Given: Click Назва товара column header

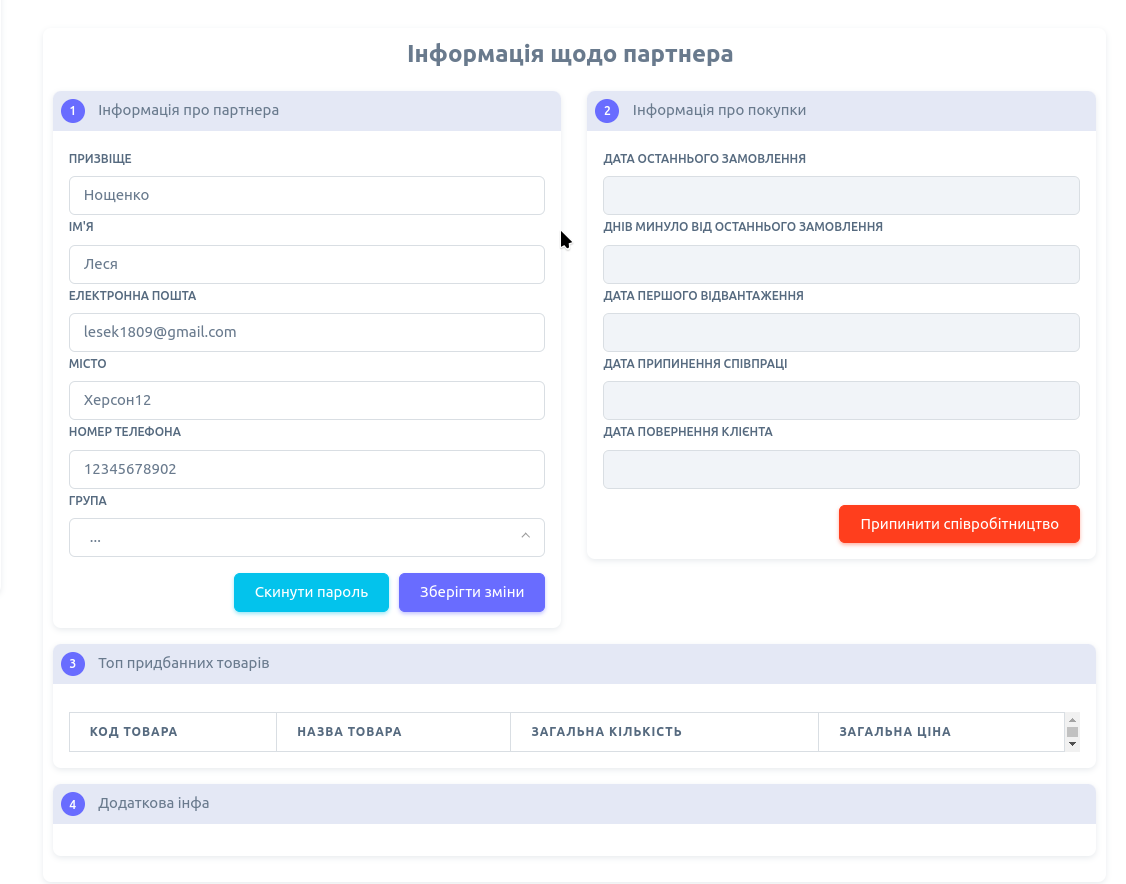Looking at the screenshot, I should point(349,732).
